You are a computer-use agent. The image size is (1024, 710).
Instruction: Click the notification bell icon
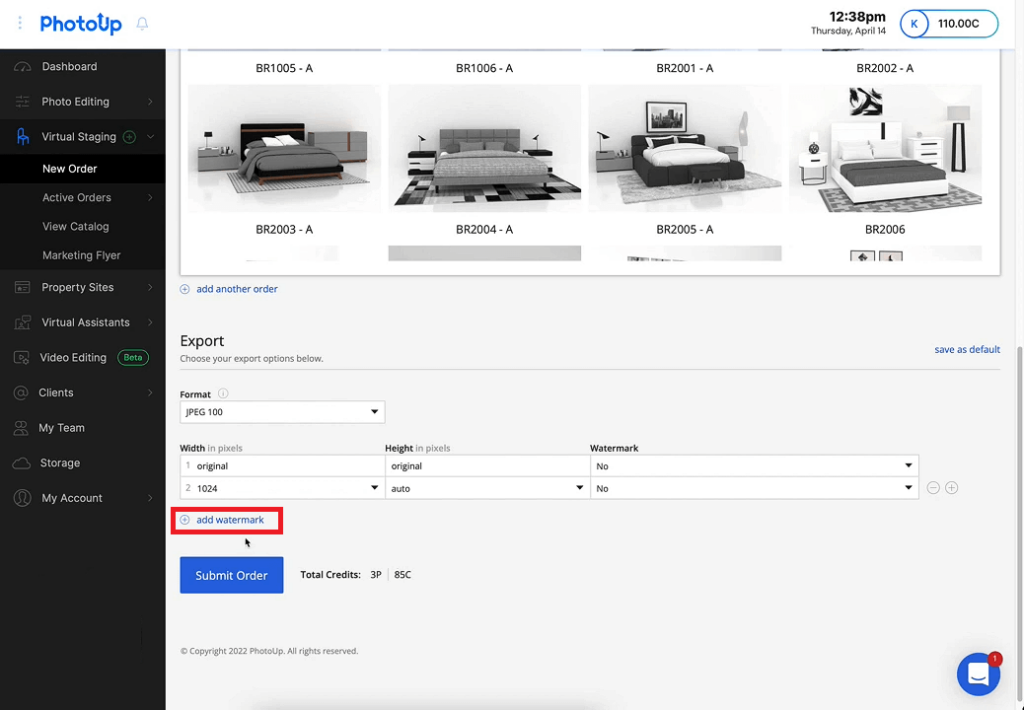142,24
